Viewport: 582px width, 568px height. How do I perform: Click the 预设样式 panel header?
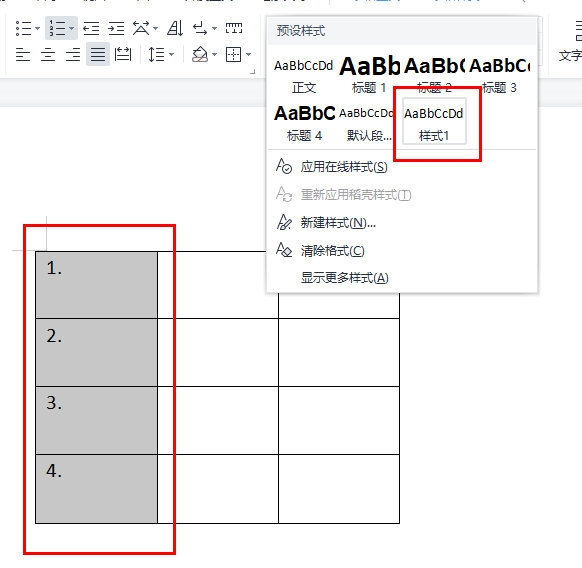pyautogui.click(x=402, y=31)
